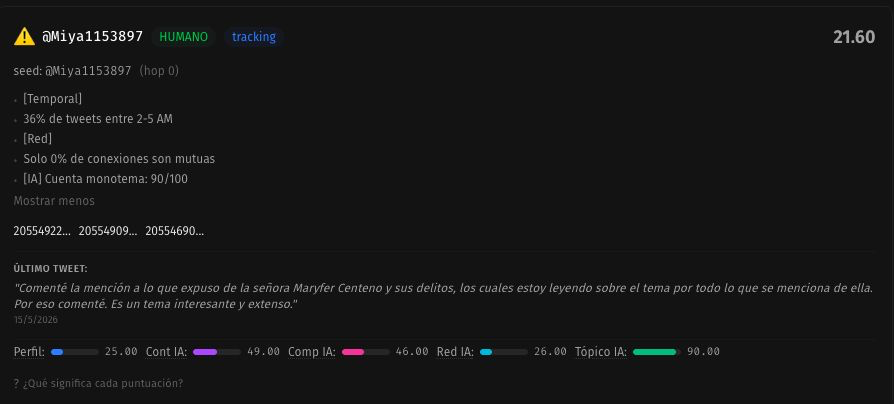Click the (hop 0) label
This screenshot has height=404, width=894.
coord(159,71)
